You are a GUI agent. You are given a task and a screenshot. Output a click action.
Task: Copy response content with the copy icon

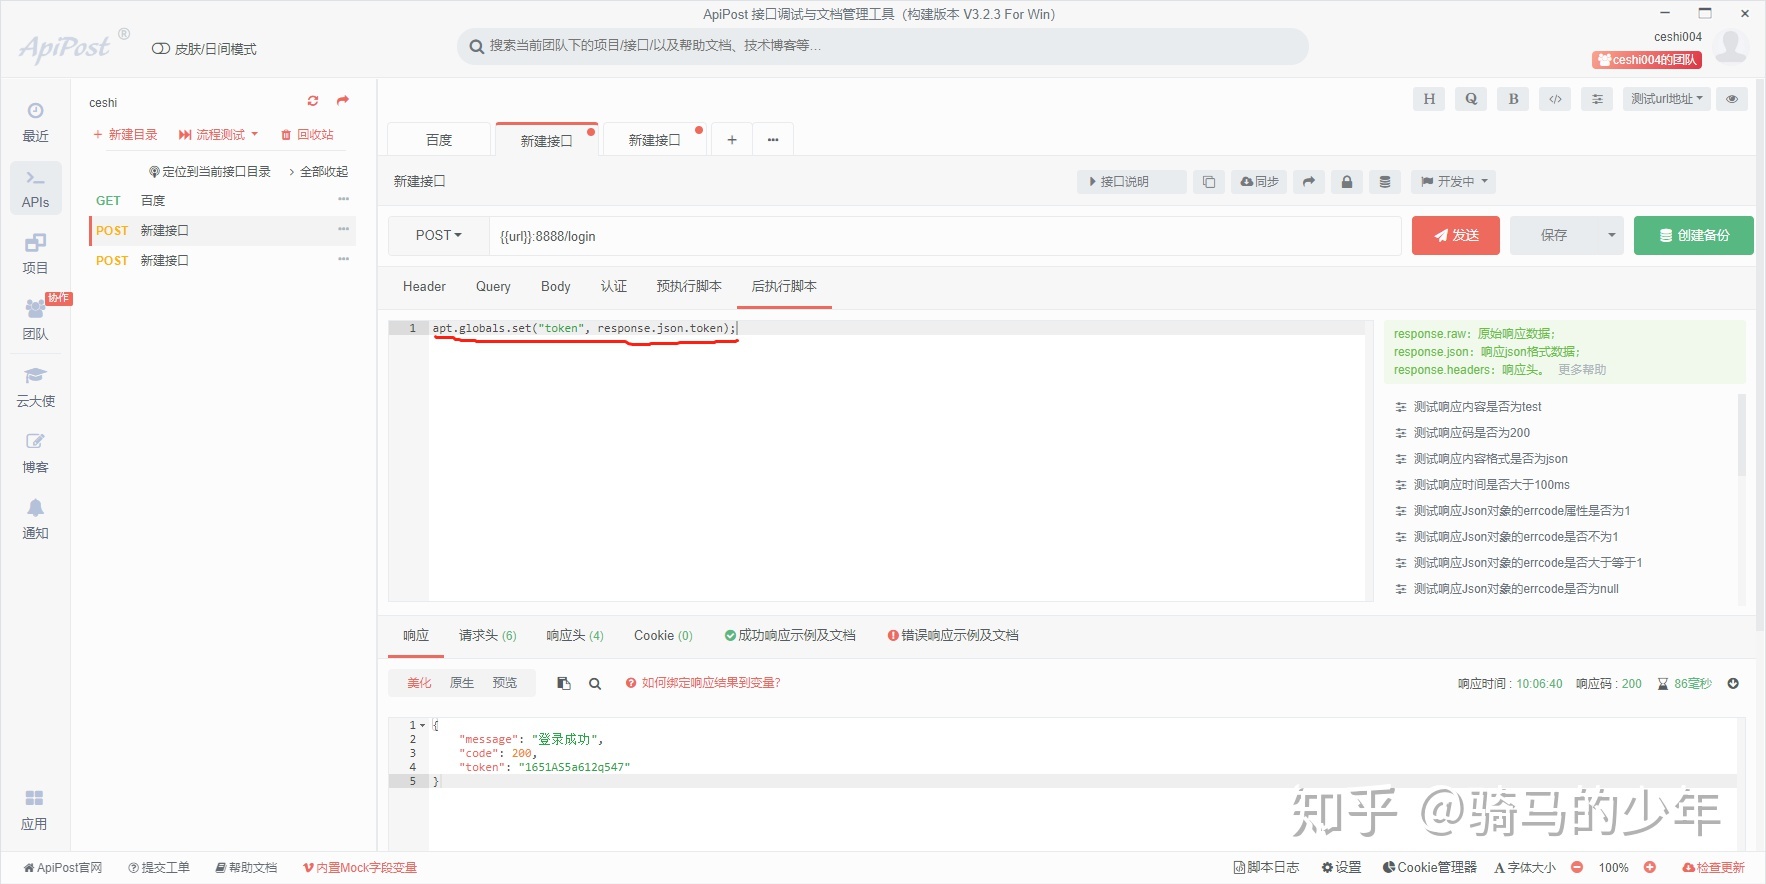(x=564, y=683)
